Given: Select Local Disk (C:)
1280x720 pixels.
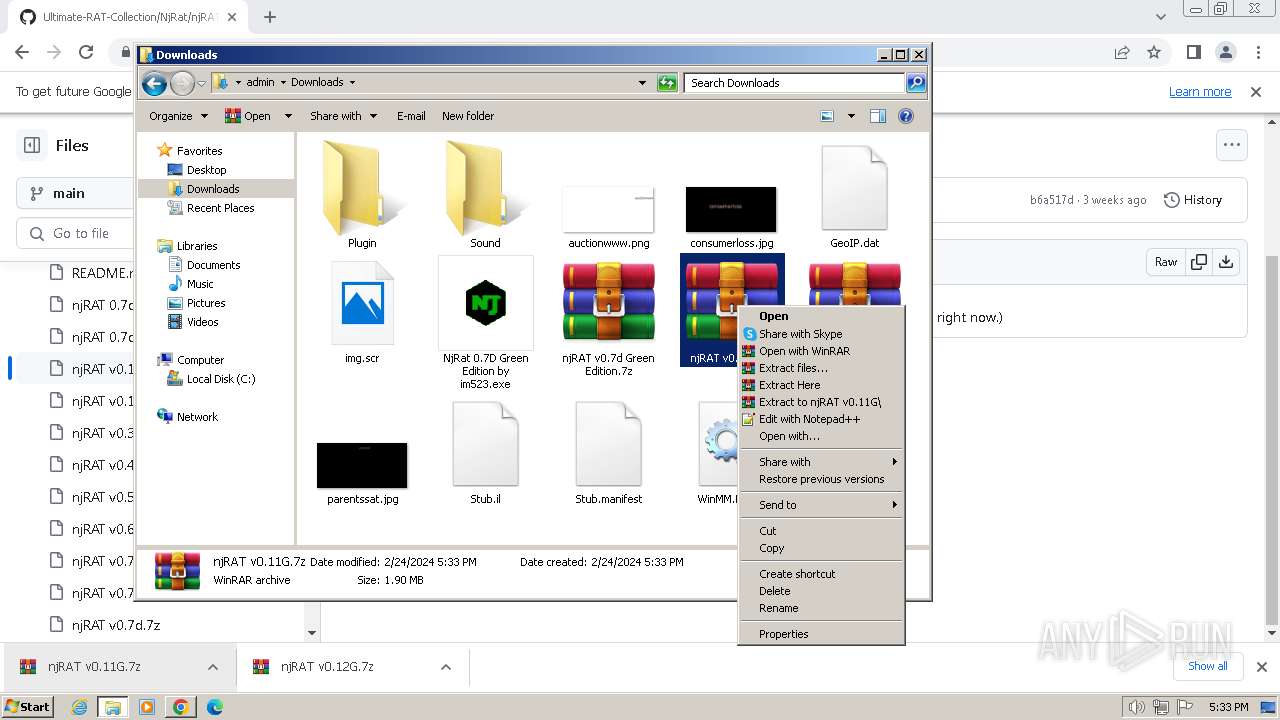Looking at the screenshot, I should [x=211, y=379].
